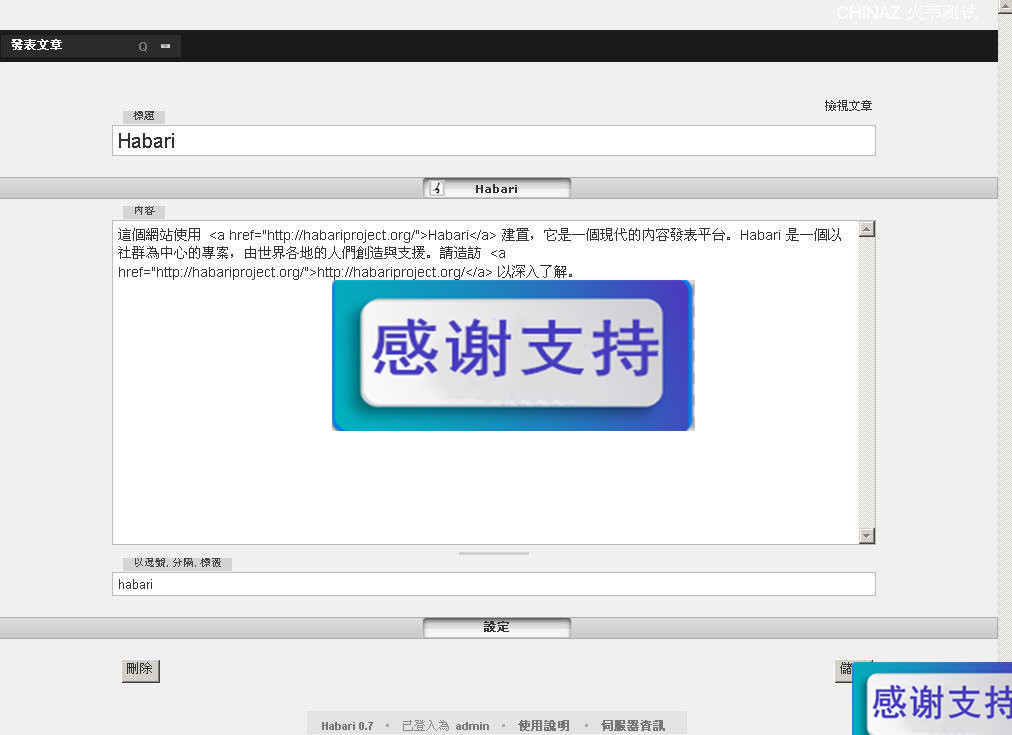Expand the 設定 settings tab

point(496,627)
